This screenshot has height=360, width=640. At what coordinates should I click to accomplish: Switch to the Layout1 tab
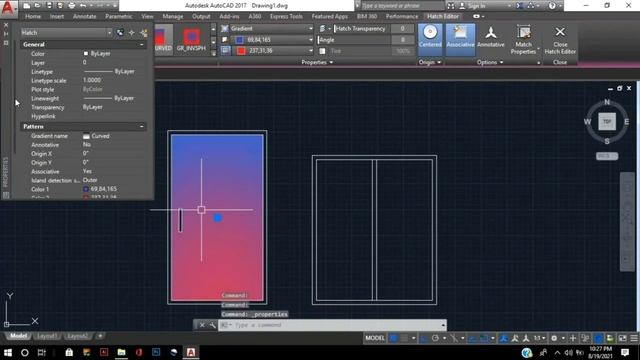tap(47, 336)
